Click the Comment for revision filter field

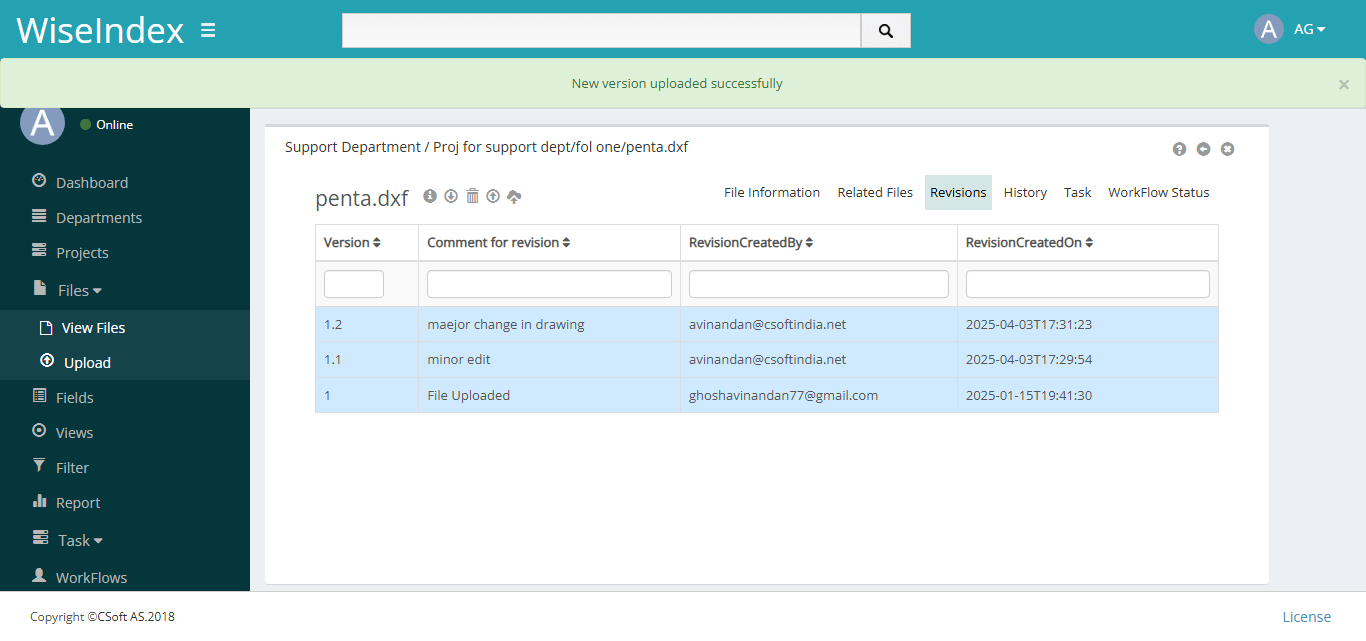[548, 283]
